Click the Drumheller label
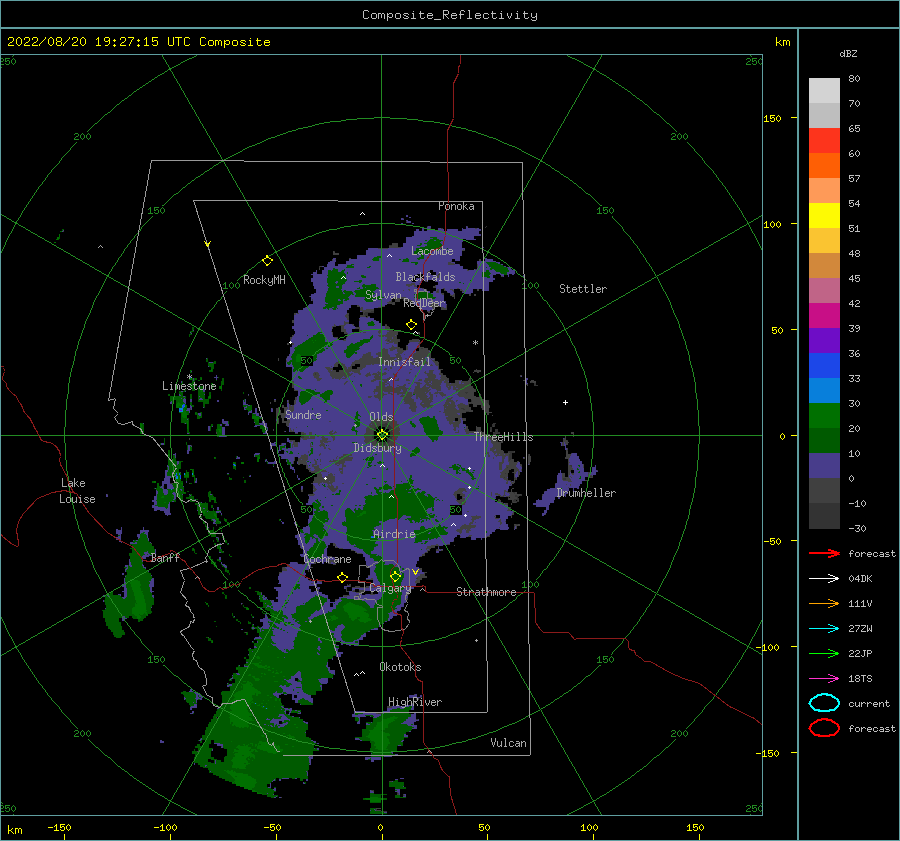Viewport: 900px width, 841px height. point(586,493)
